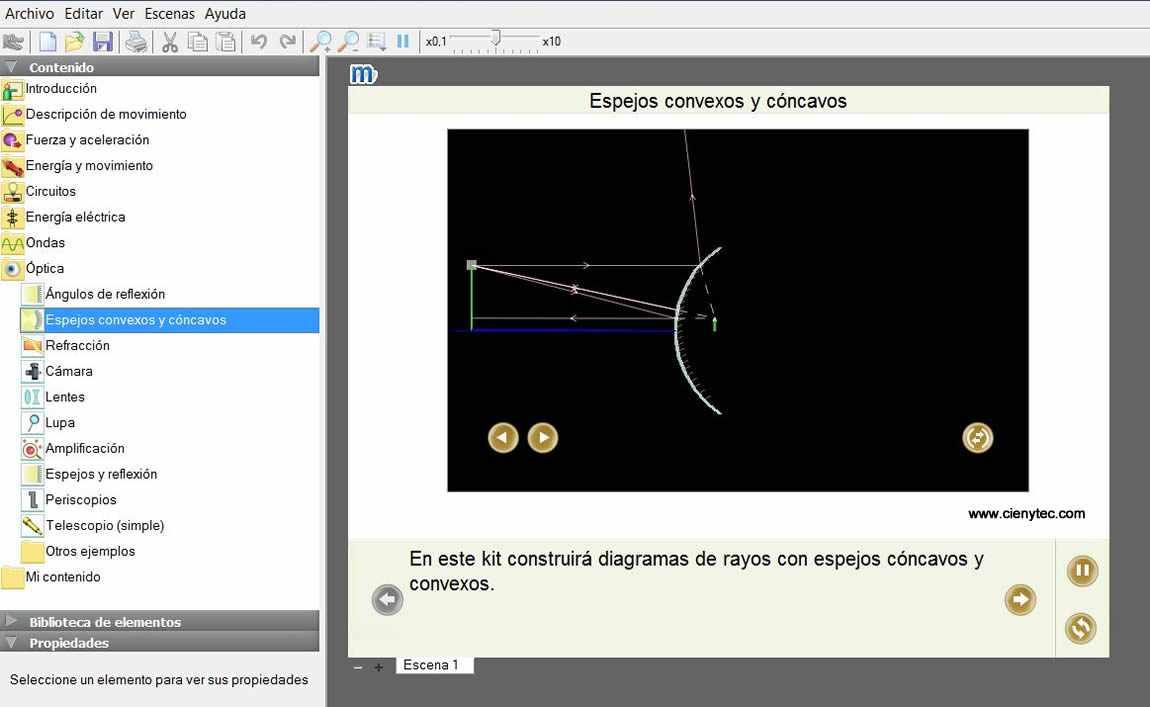This screenshot has height=707, width=1150.
Task: Click the print icon in toolbar
Action: [x=136, y=42]
